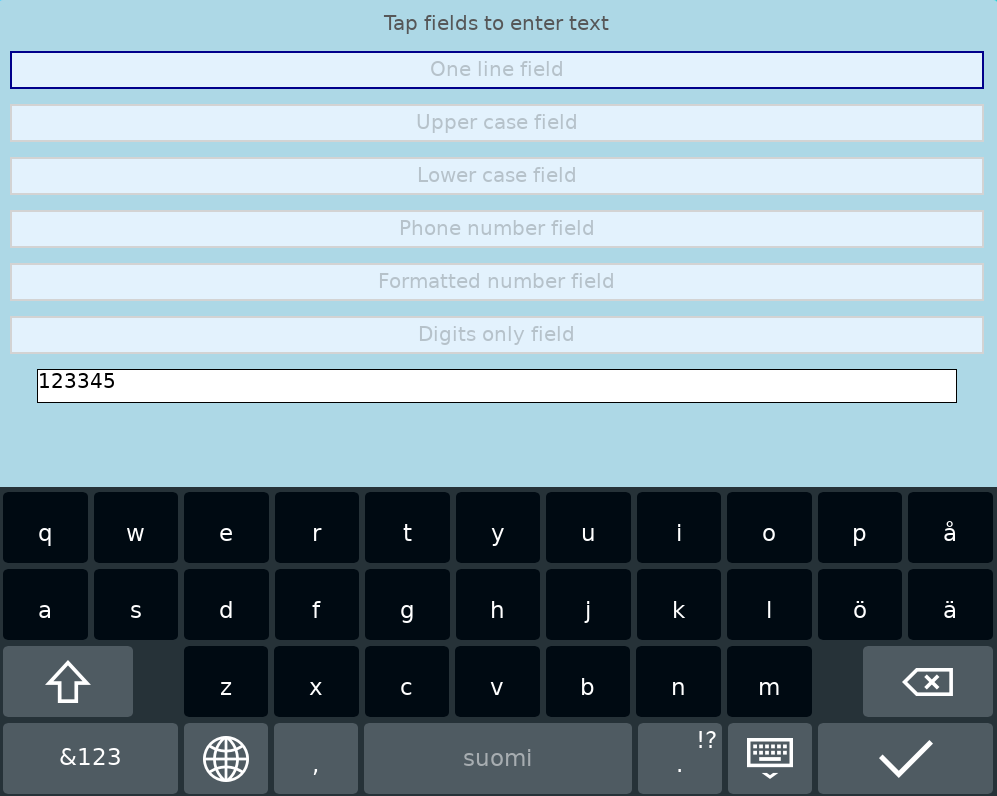Toggle the shift arrow key
997x796 pixels.
click(68, 682)
